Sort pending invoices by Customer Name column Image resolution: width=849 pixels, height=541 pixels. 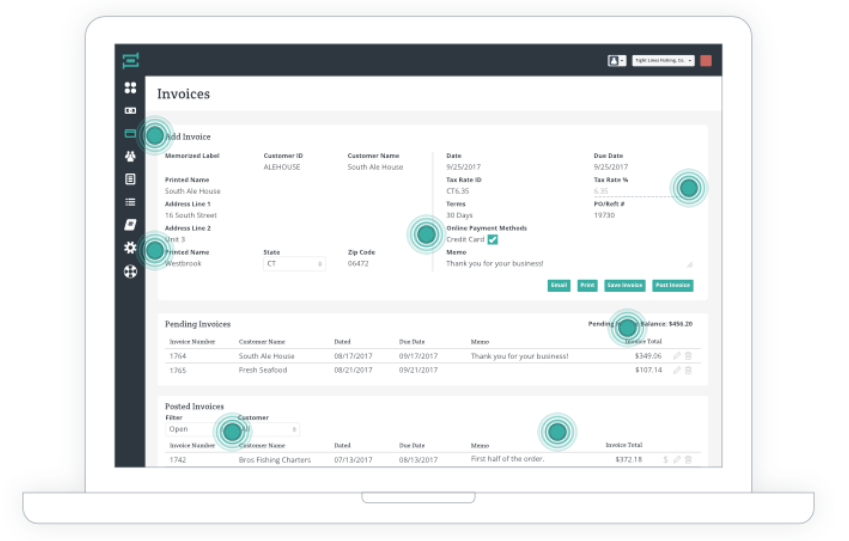tap(261, 342)
